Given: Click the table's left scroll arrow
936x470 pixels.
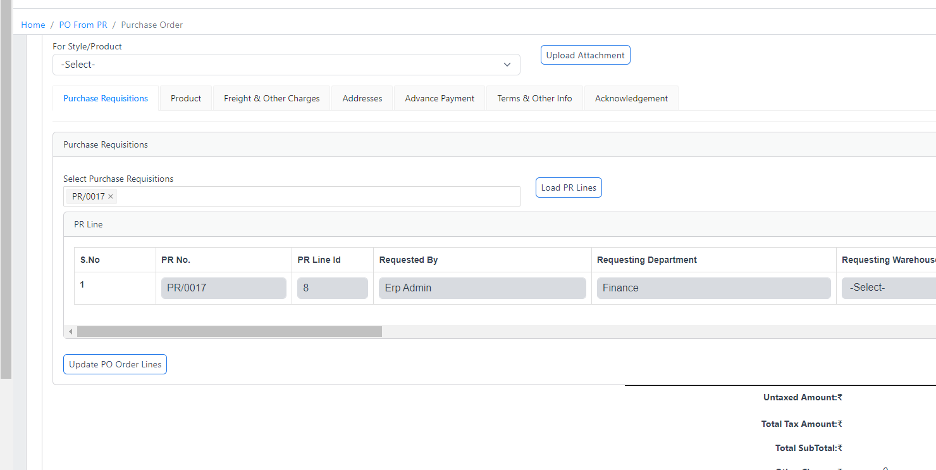Looking at the screenshot, I should pos(70,331).
